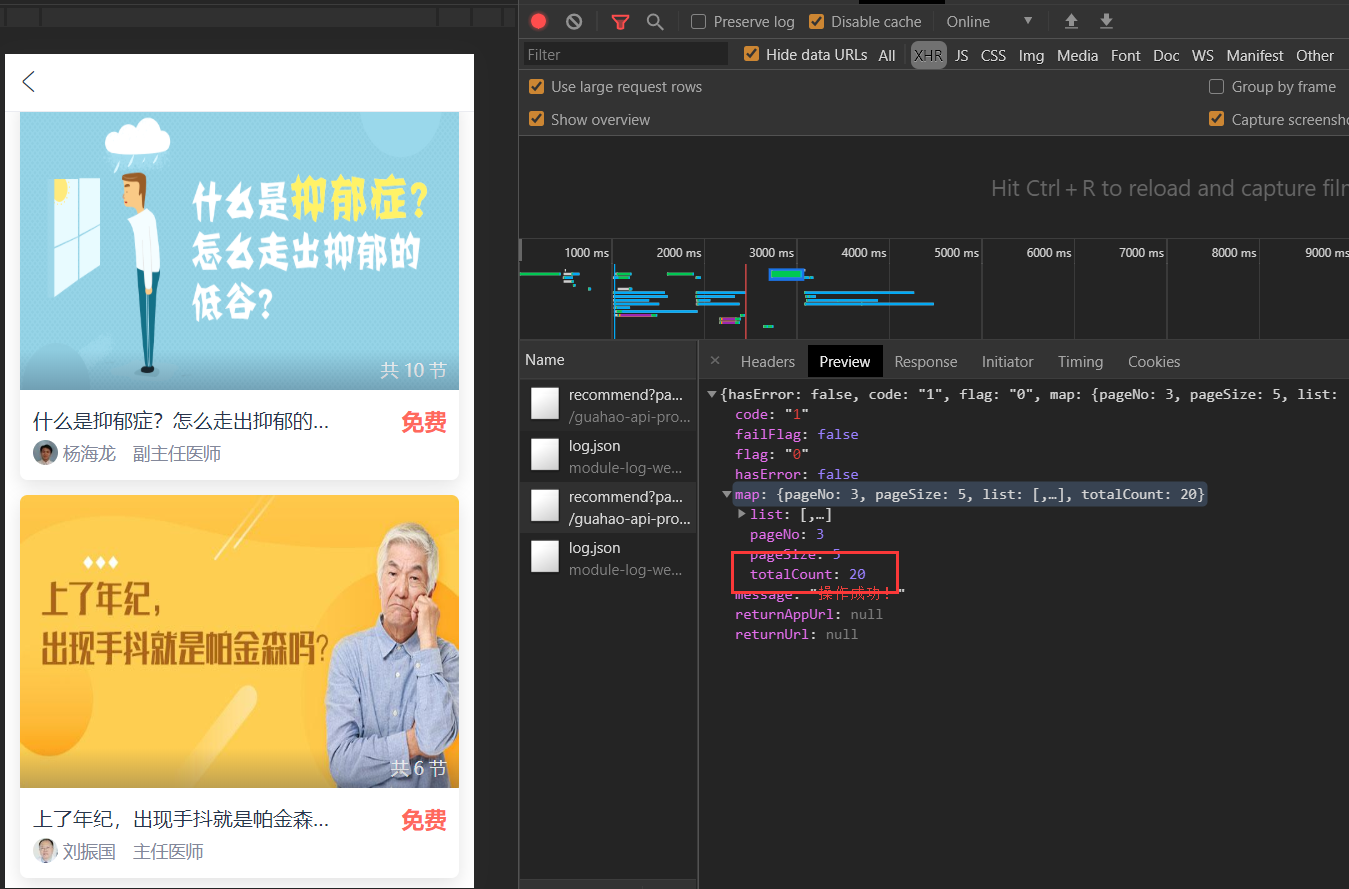Clear the network log
Screen dimensions: 1349x889
pos(574,21)
